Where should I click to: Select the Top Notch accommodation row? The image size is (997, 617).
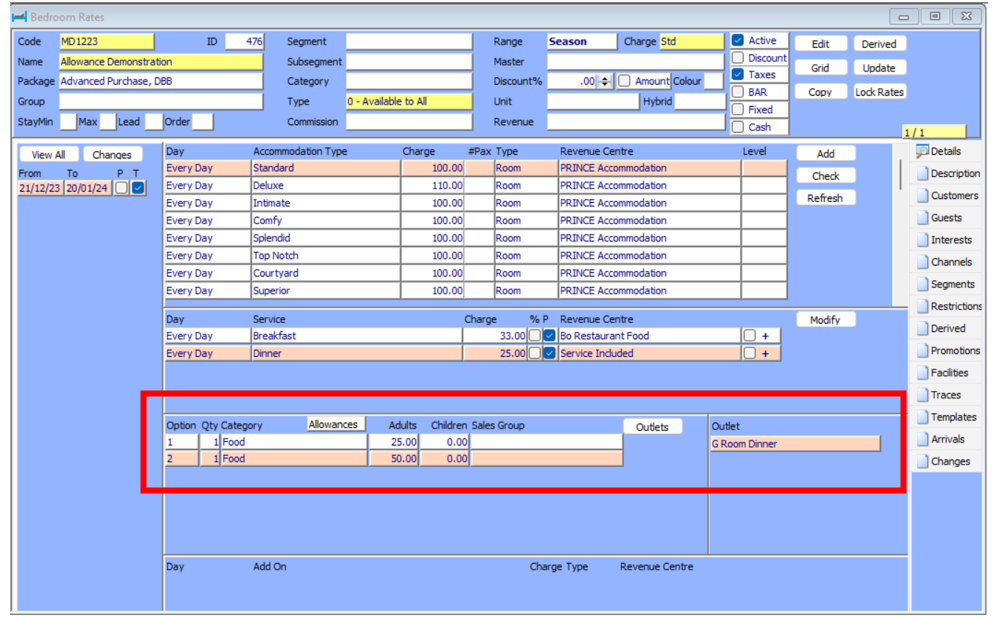click(475, 256)
